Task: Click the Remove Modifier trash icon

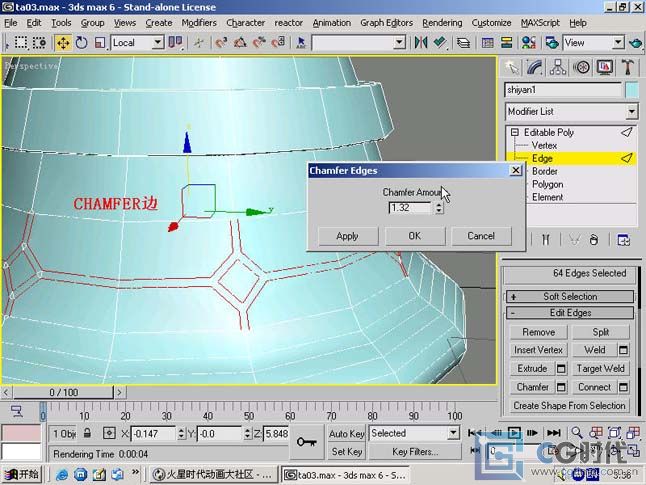Action: tap(594, 240)
